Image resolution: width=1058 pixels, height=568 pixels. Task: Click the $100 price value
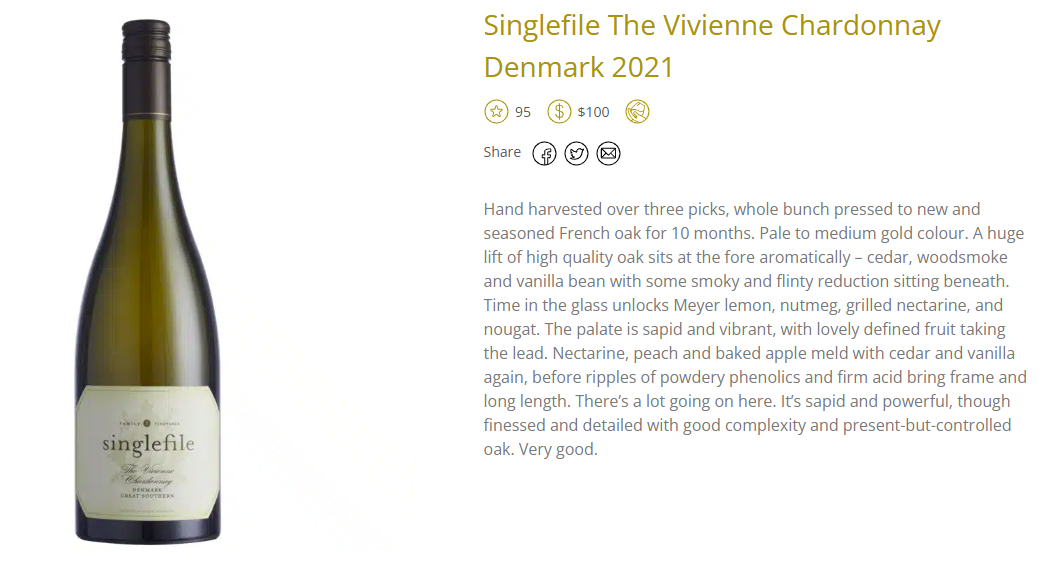click(x=593, y=112)
